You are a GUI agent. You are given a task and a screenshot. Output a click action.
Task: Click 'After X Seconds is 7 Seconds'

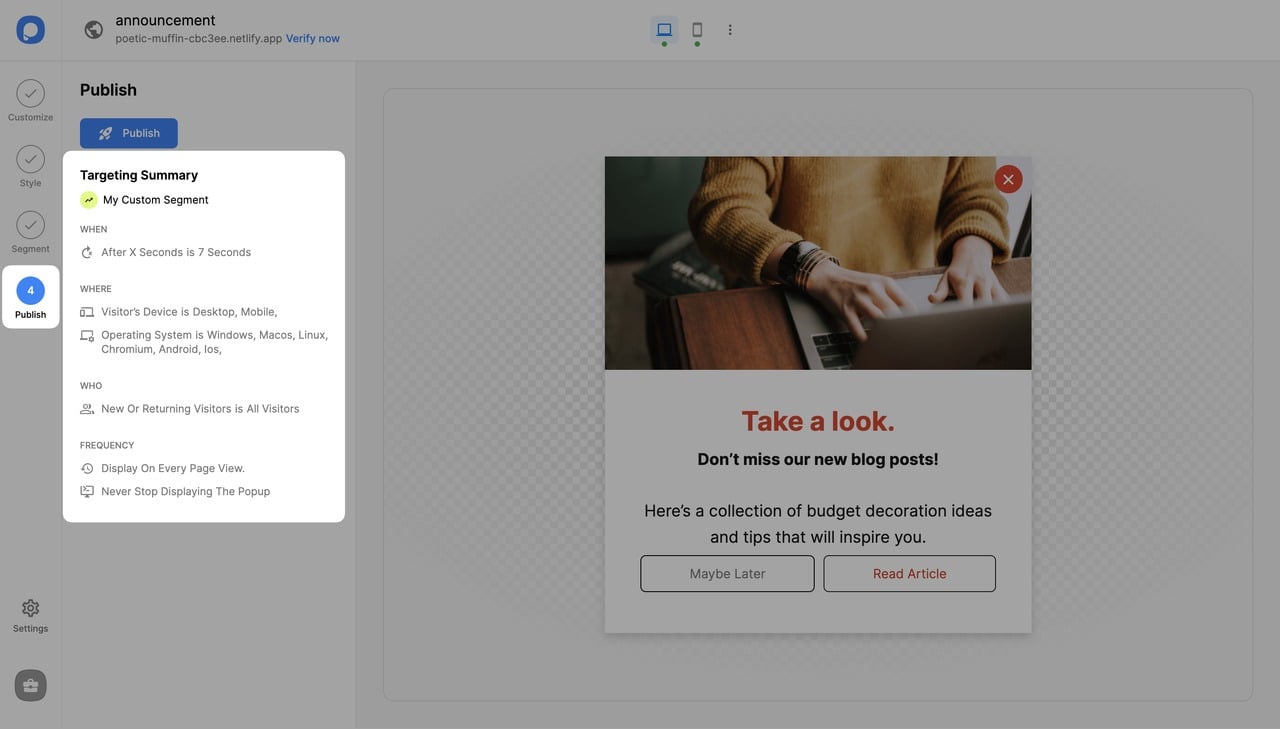[x=176, y=253]
